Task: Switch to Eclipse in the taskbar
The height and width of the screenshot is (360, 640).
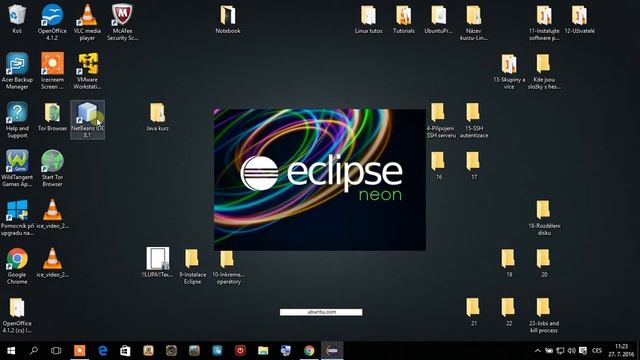Action: (332, 351)
